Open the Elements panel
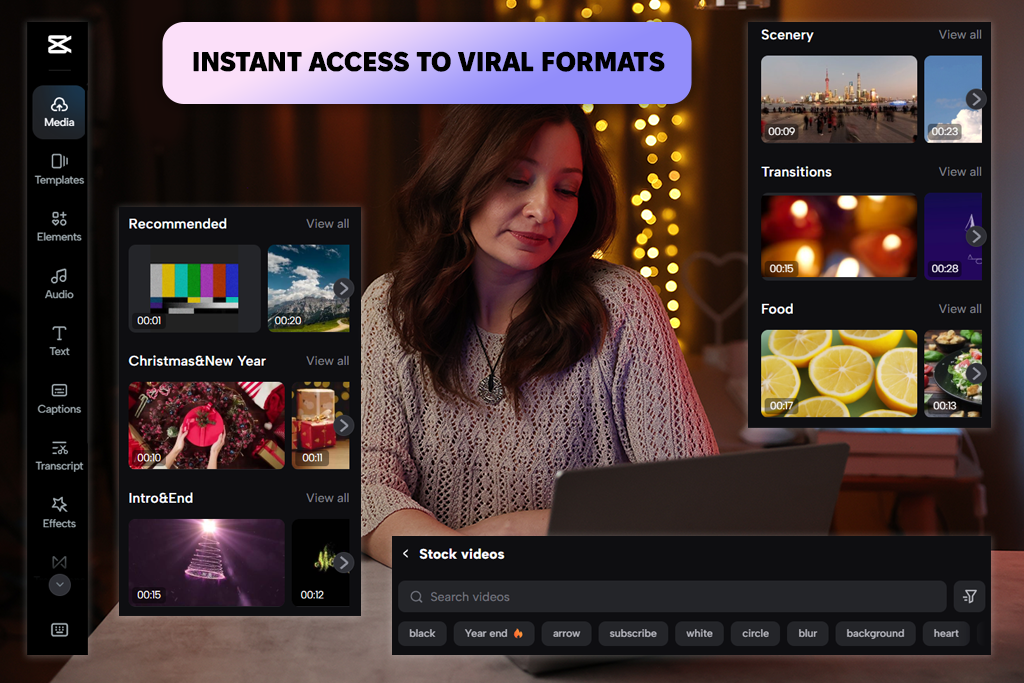Screen dimensions: 1024x683 [59, 227]
